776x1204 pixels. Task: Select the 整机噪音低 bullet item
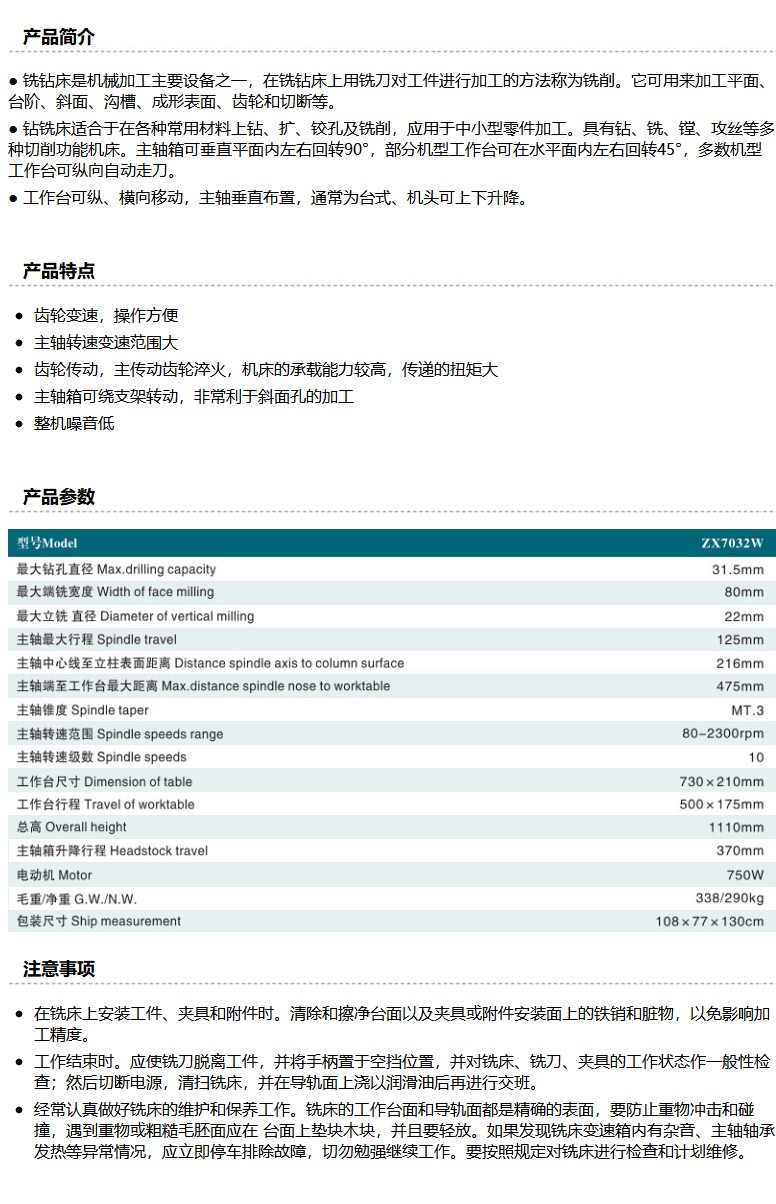pos(74,423)
